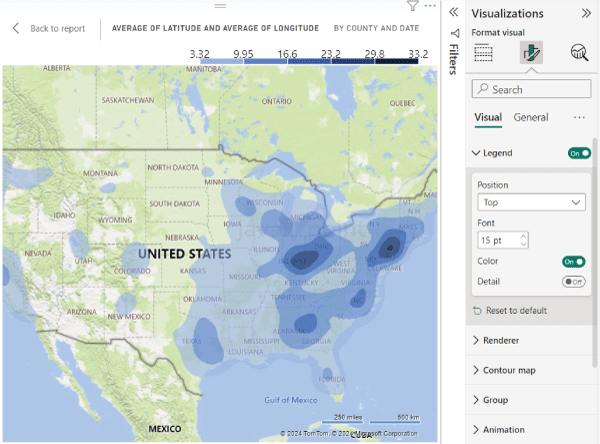This screenshot has height=444, width=600.
Task: Click the legend value 9.95
Action: (x=243, y=54)
